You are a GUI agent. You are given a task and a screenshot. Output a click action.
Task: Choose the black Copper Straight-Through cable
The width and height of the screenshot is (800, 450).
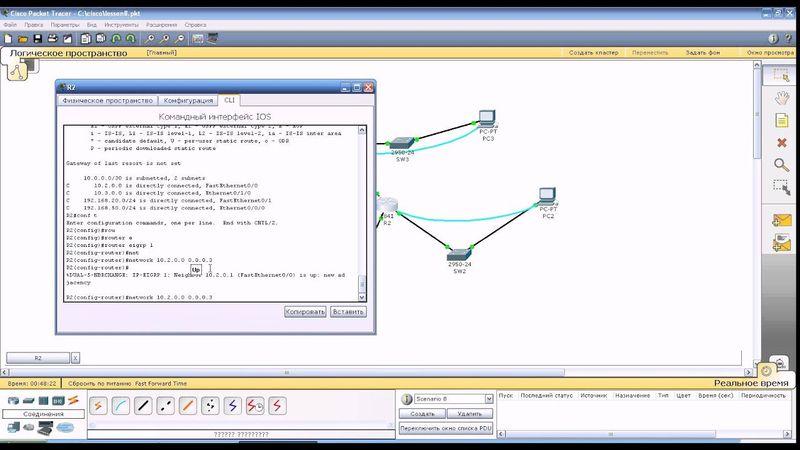click(143, 406)
